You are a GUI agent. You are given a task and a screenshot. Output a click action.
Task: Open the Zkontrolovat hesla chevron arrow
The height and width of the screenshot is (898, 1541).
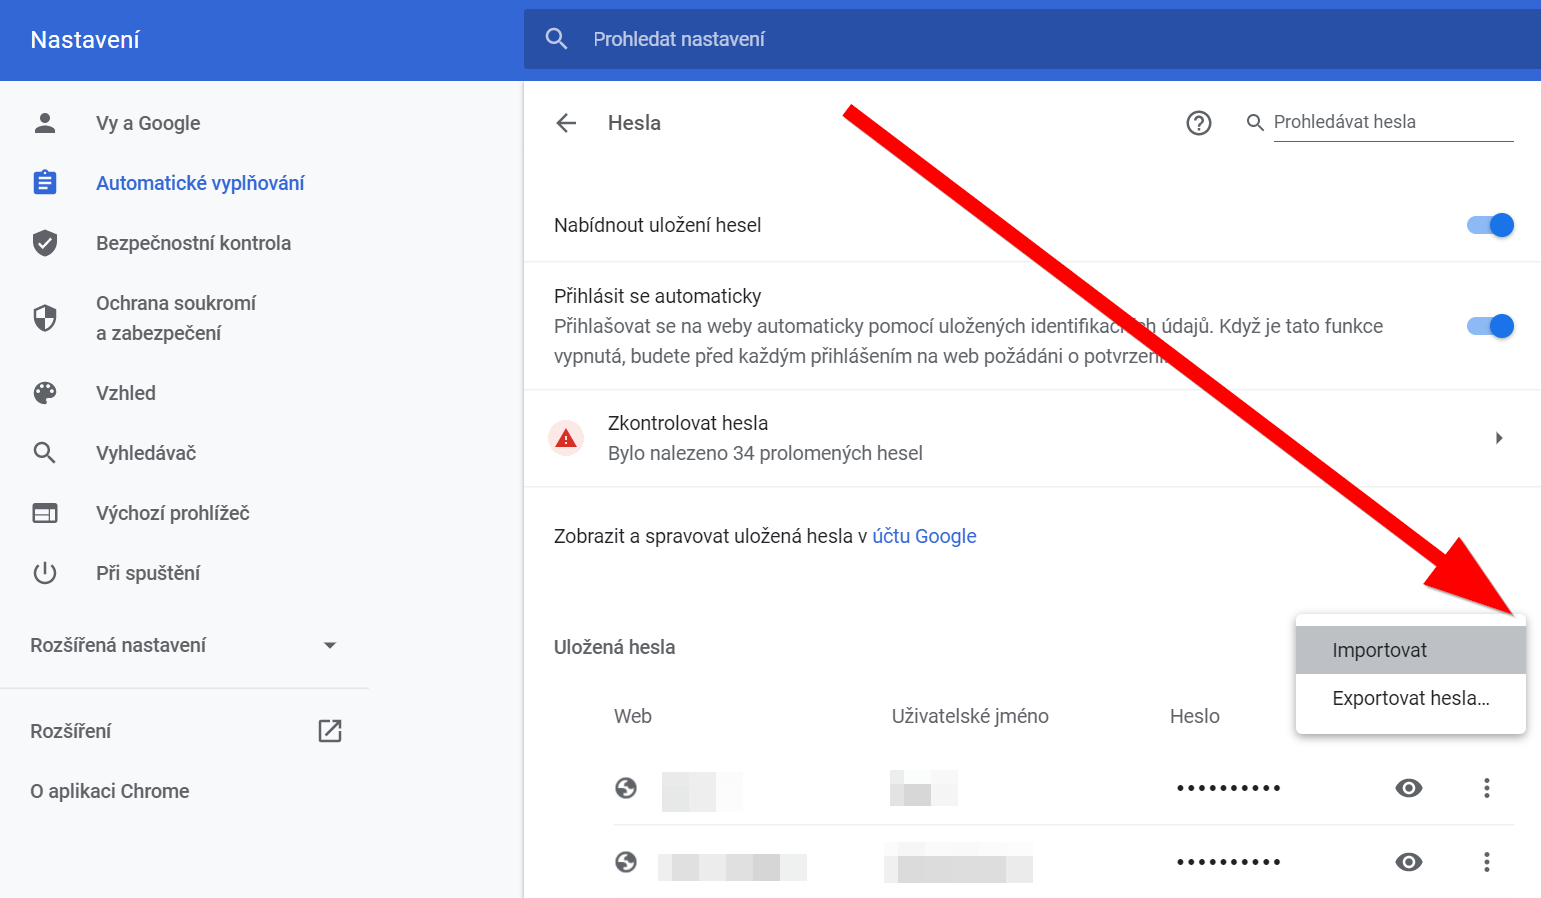[x=1499, y=438]
